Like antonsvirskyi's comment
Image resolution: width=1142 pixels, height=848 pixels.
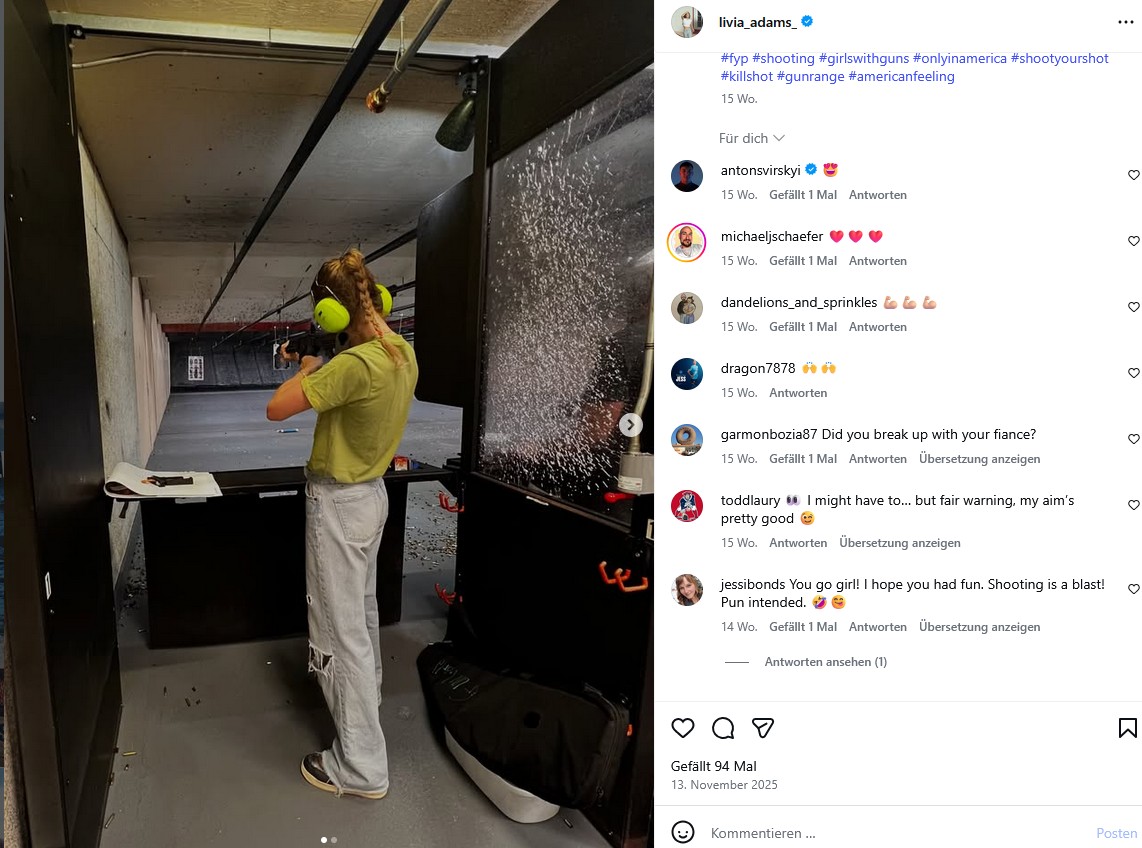pyautogui.click(x=1133, y=175)
